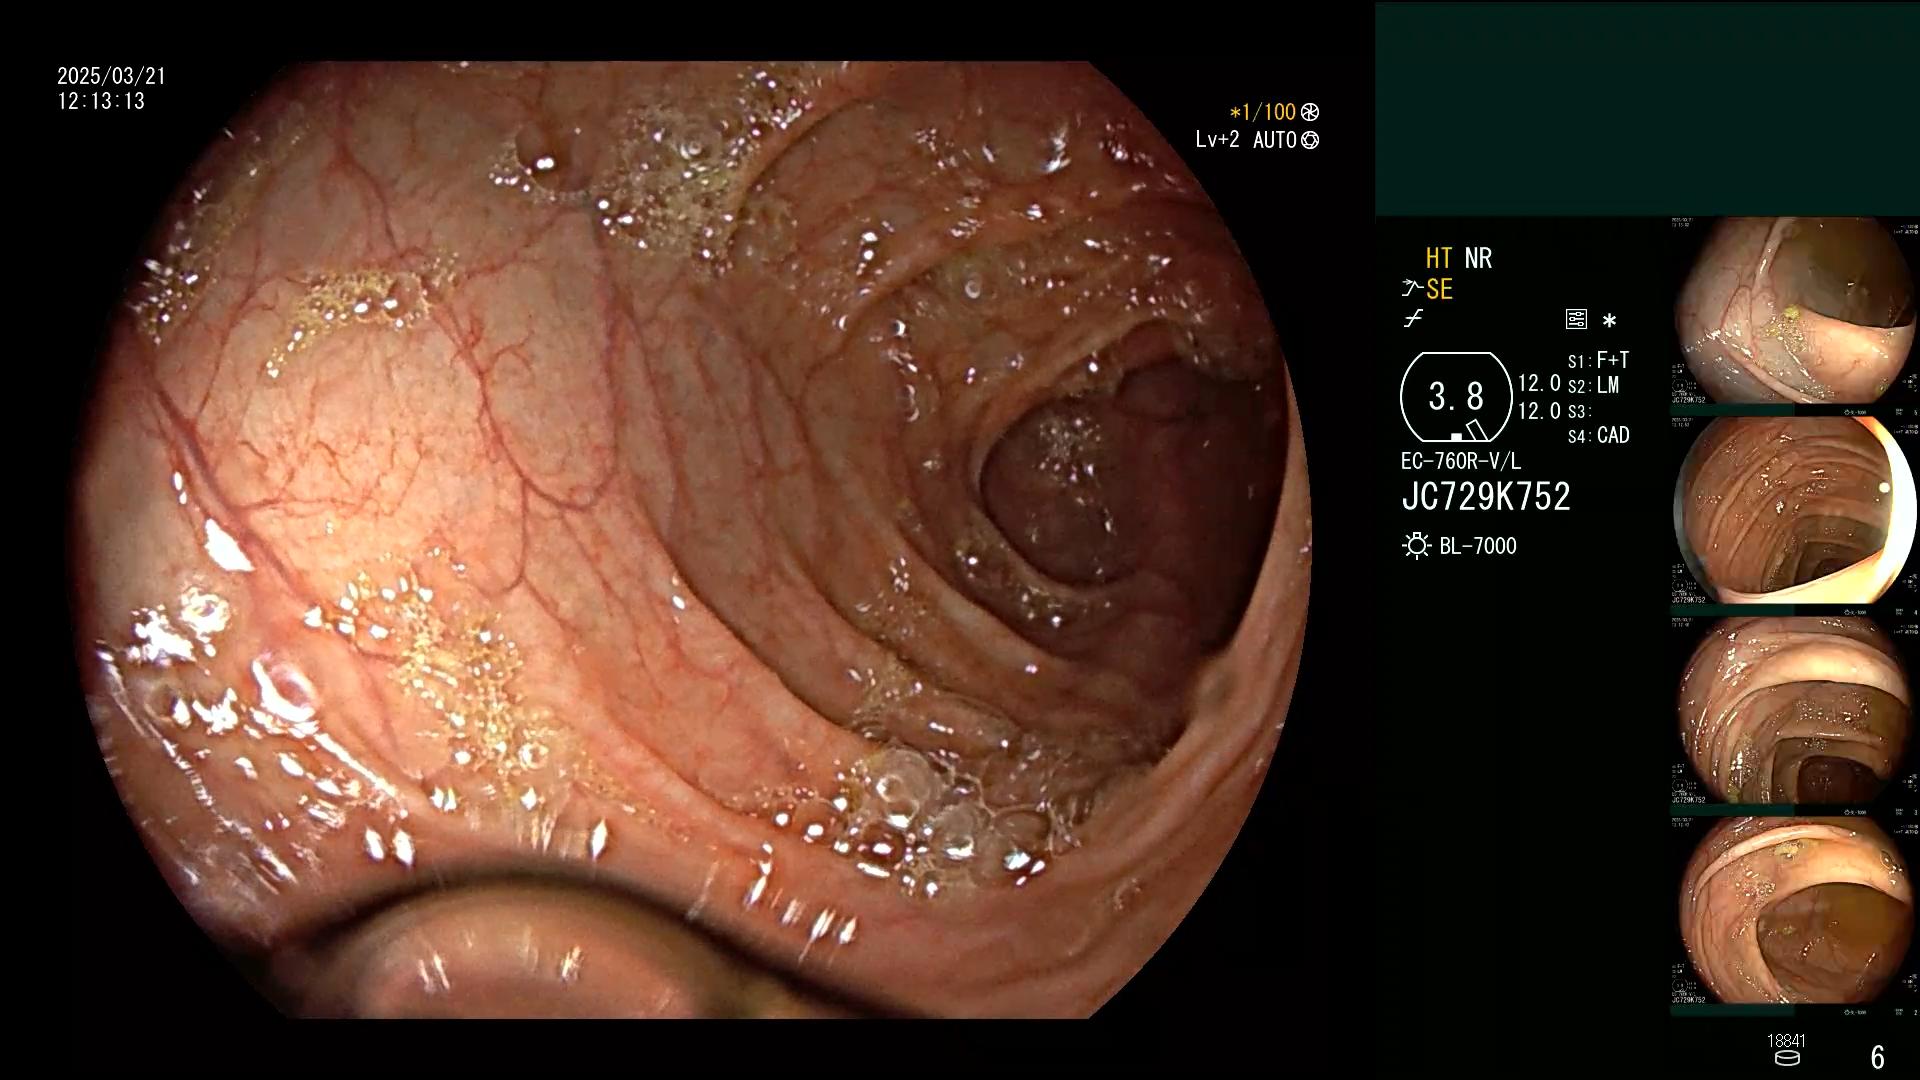Click the dark teal panel above thumbnails
The image size is (1920, 1080).
tap(1647, 108)
